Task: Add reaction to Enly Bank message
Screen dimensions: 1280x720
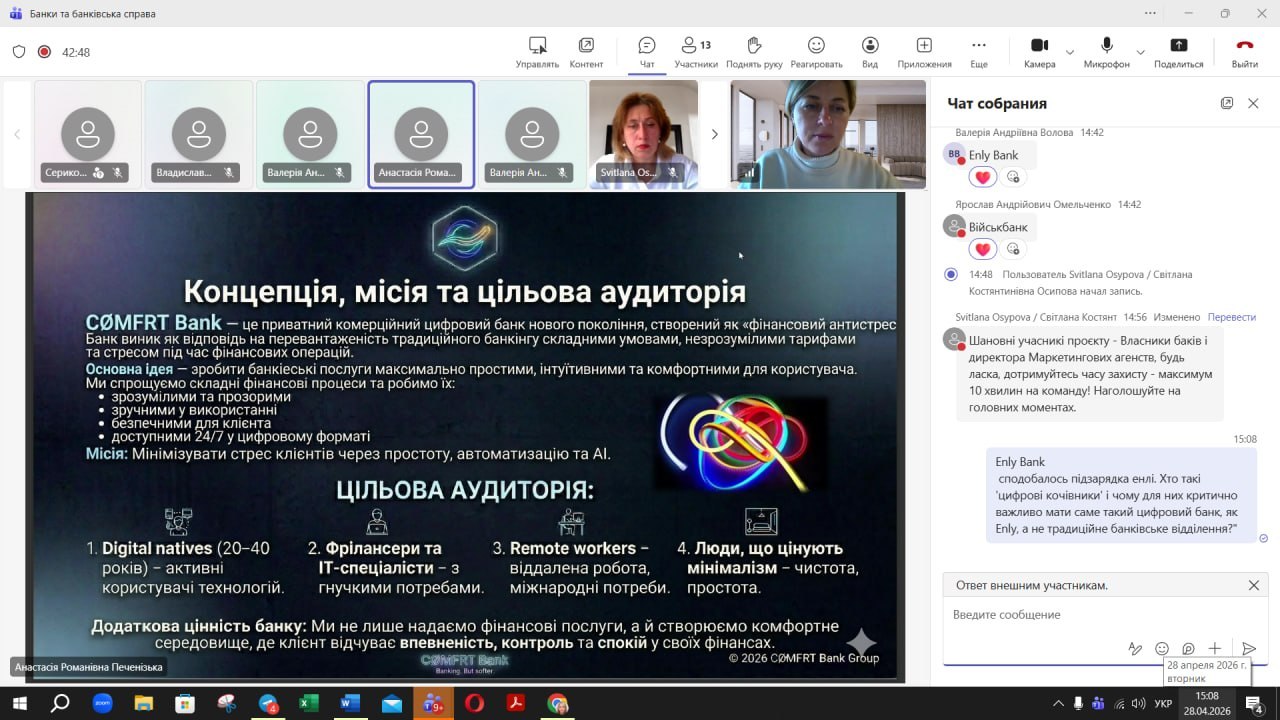Action: tap(1013, 177)
